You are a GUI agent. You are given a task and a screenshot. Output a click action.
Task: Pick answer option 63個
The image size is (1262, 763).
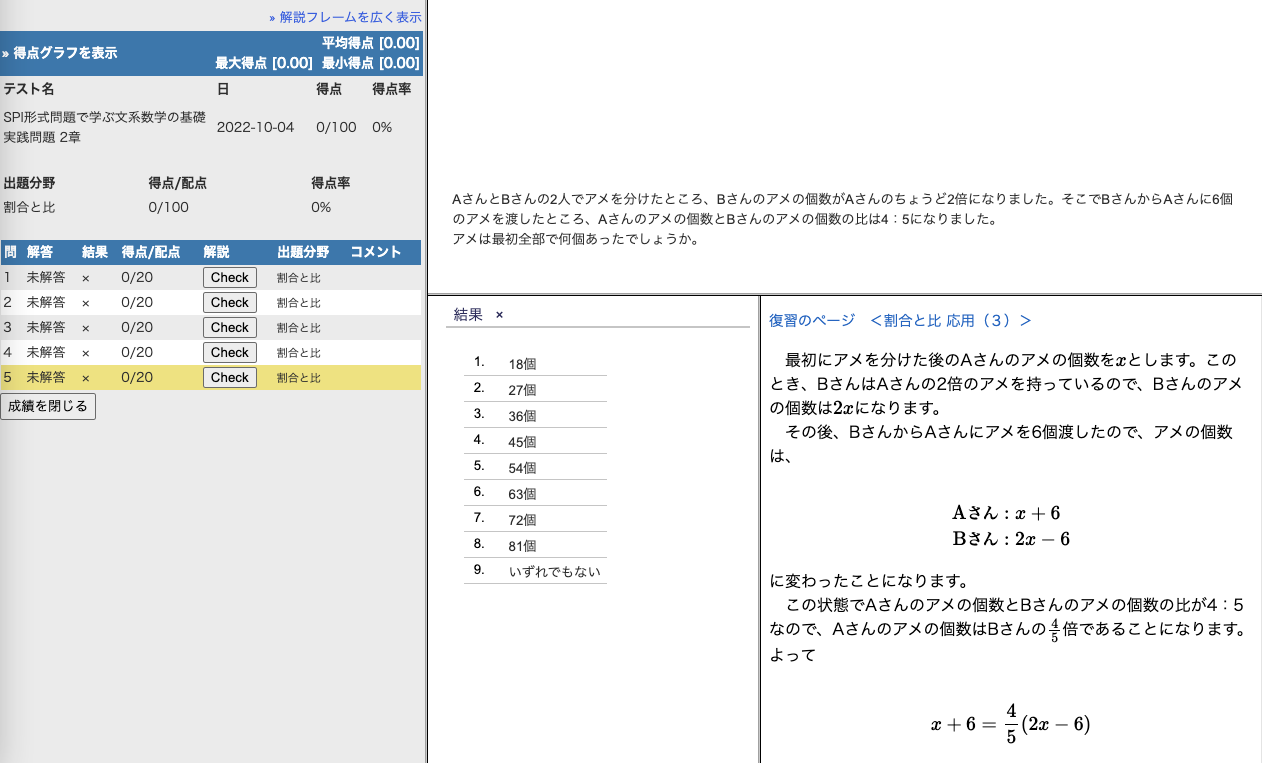pos(522,494)
